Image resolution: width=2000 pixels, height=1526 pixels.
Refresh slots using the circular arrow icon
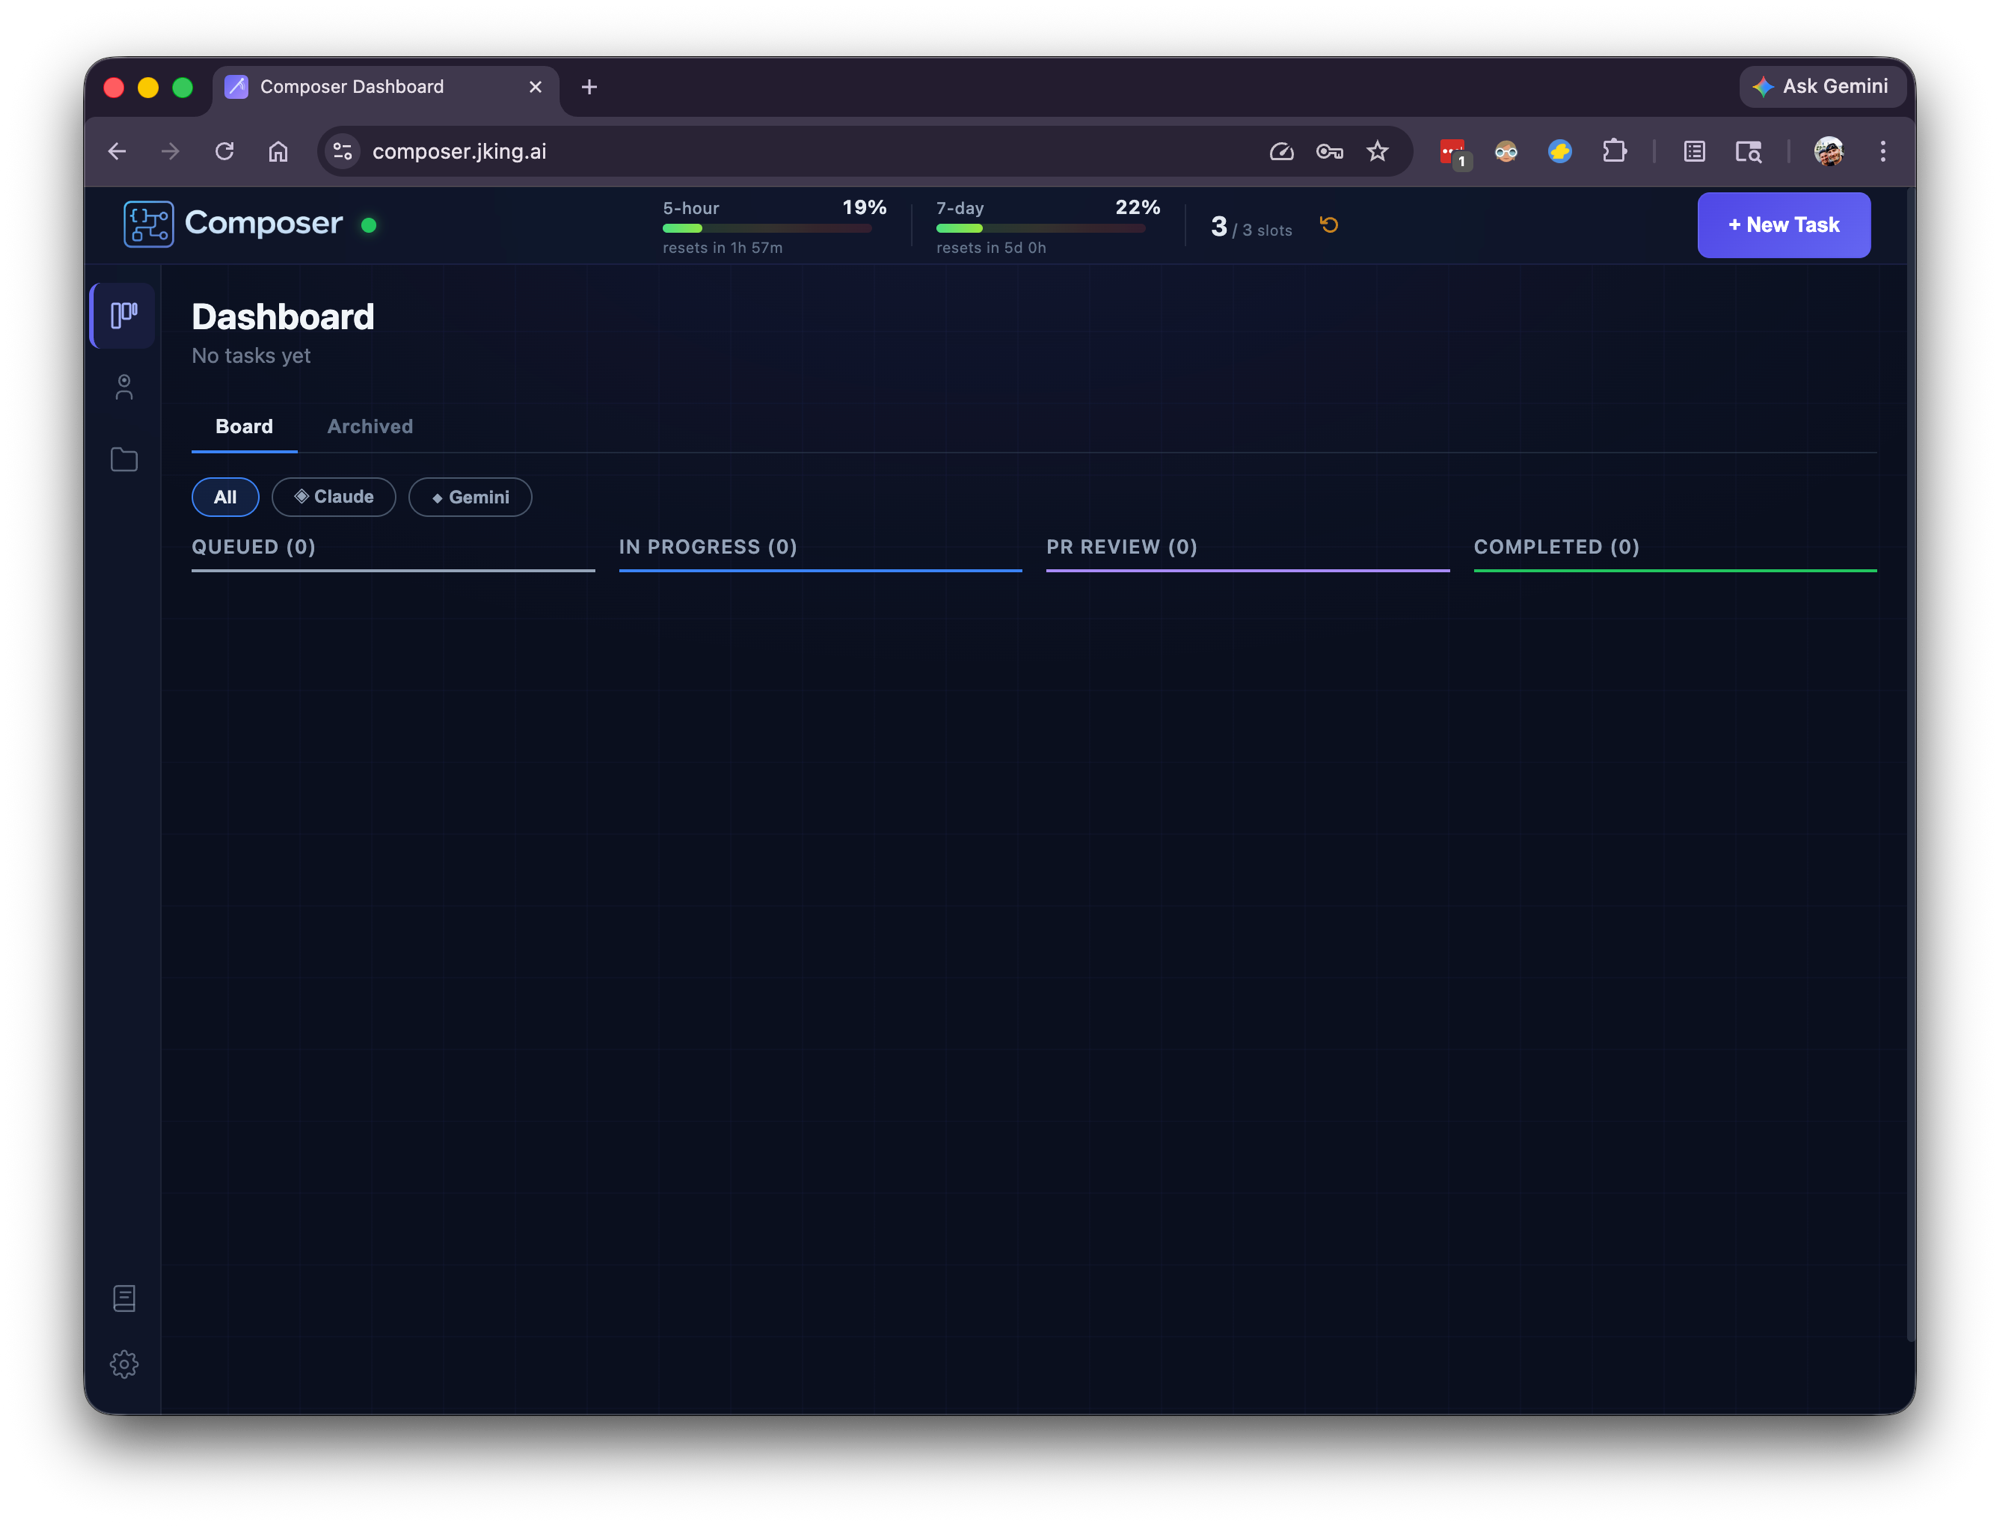coord(1329,225)
